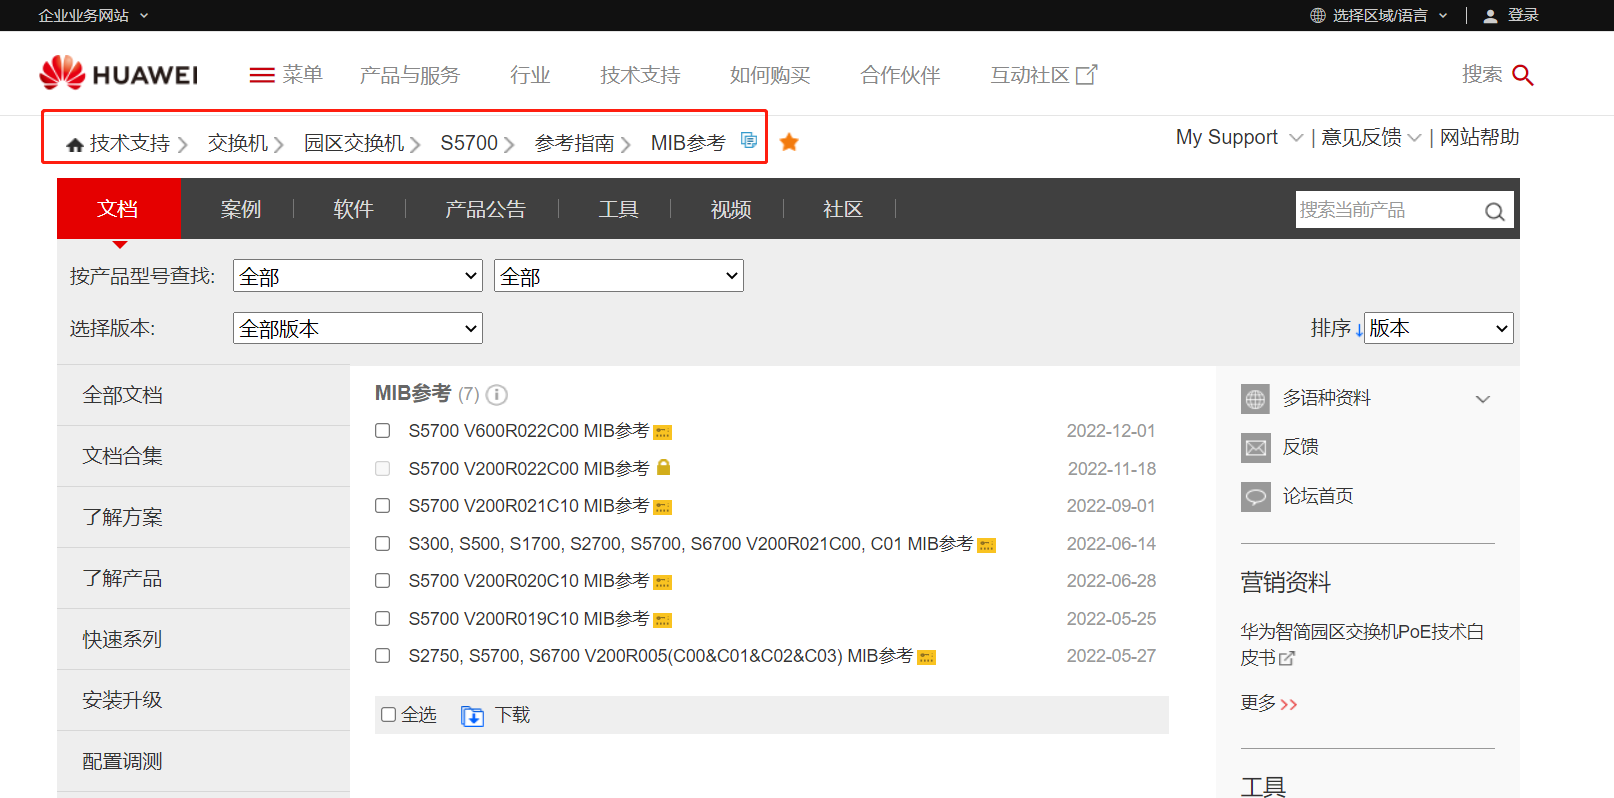This screenshot has width=1614, height=798.
Task: Check the S5700 V200R019C10 MIB参考 checkbox
Action: pos(382,619)
